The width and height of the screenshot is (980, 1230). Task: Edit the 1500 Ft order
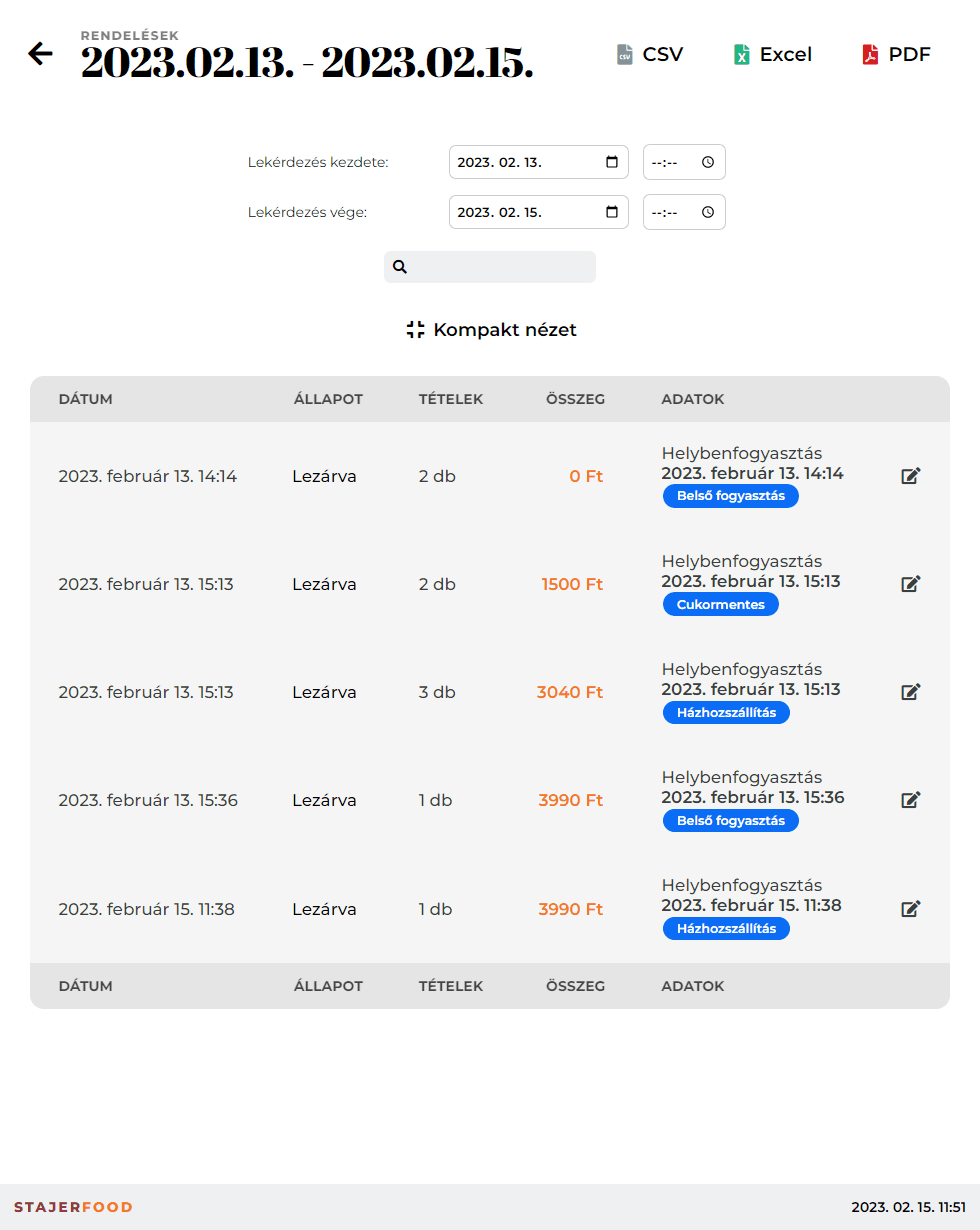910,584
